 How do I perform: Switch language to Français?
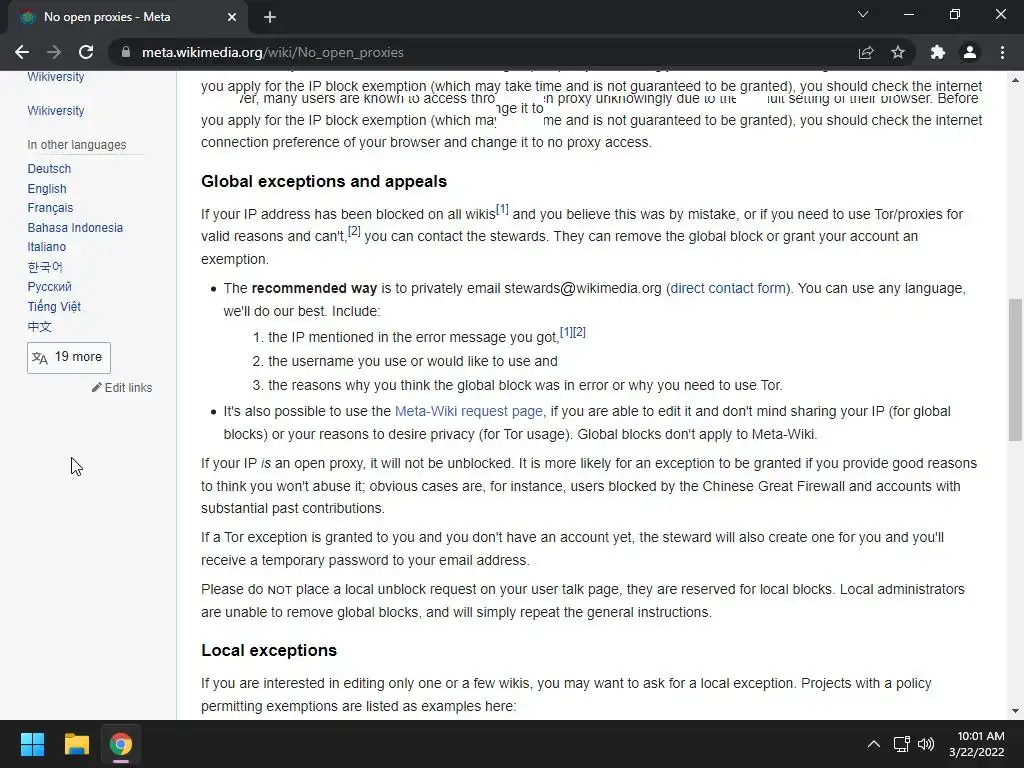(x=50, y=208)
